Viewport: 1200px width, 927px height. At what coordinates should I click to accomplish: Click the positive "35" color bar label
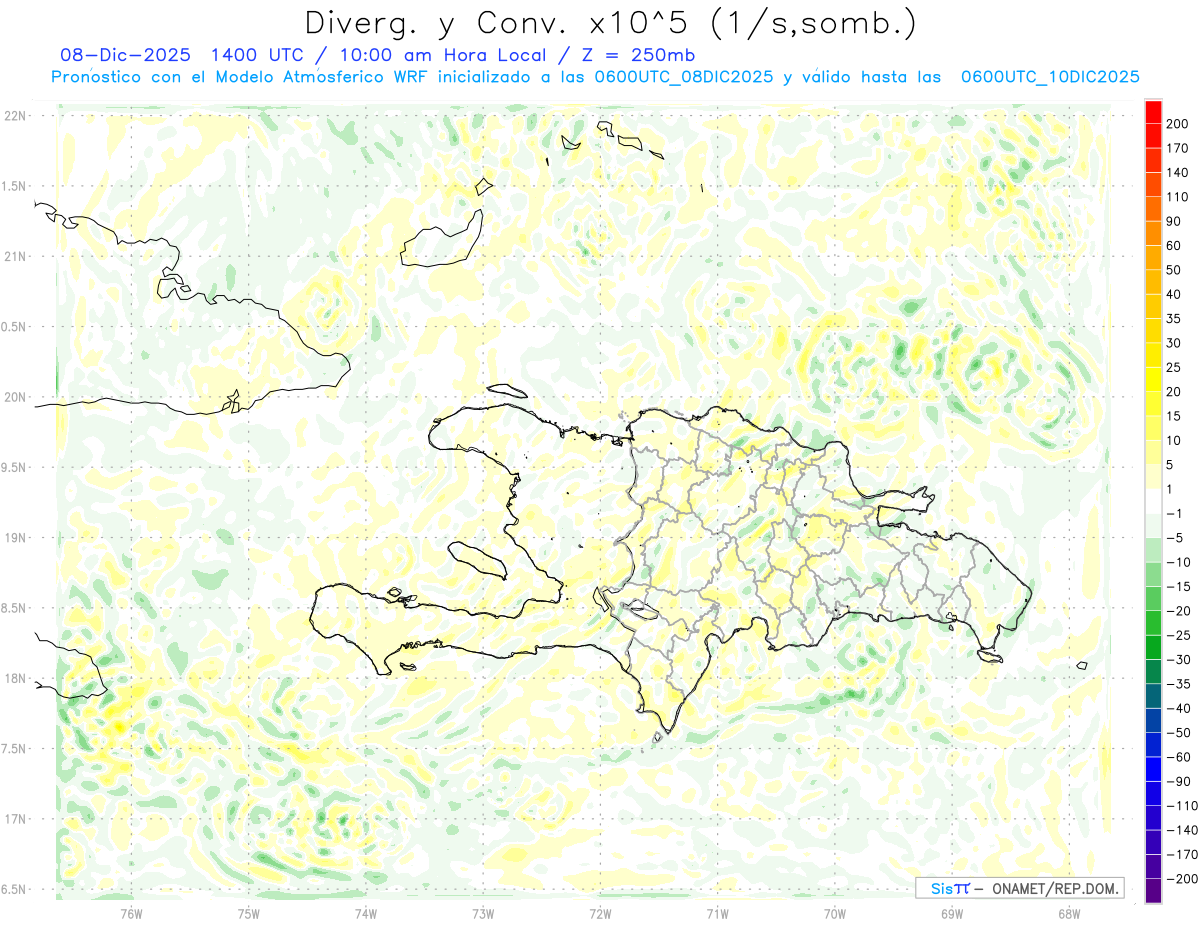1176,319
